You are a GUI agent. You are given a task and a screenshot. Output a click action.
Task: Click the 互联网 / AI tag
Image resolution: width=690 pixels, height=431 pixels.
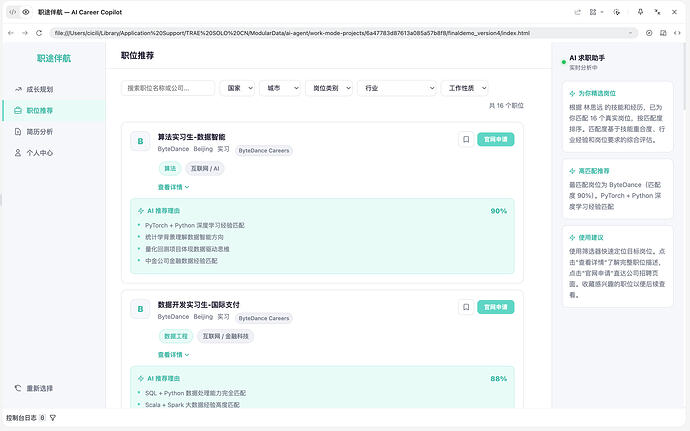pyautogui.click(x=205, y=169)
